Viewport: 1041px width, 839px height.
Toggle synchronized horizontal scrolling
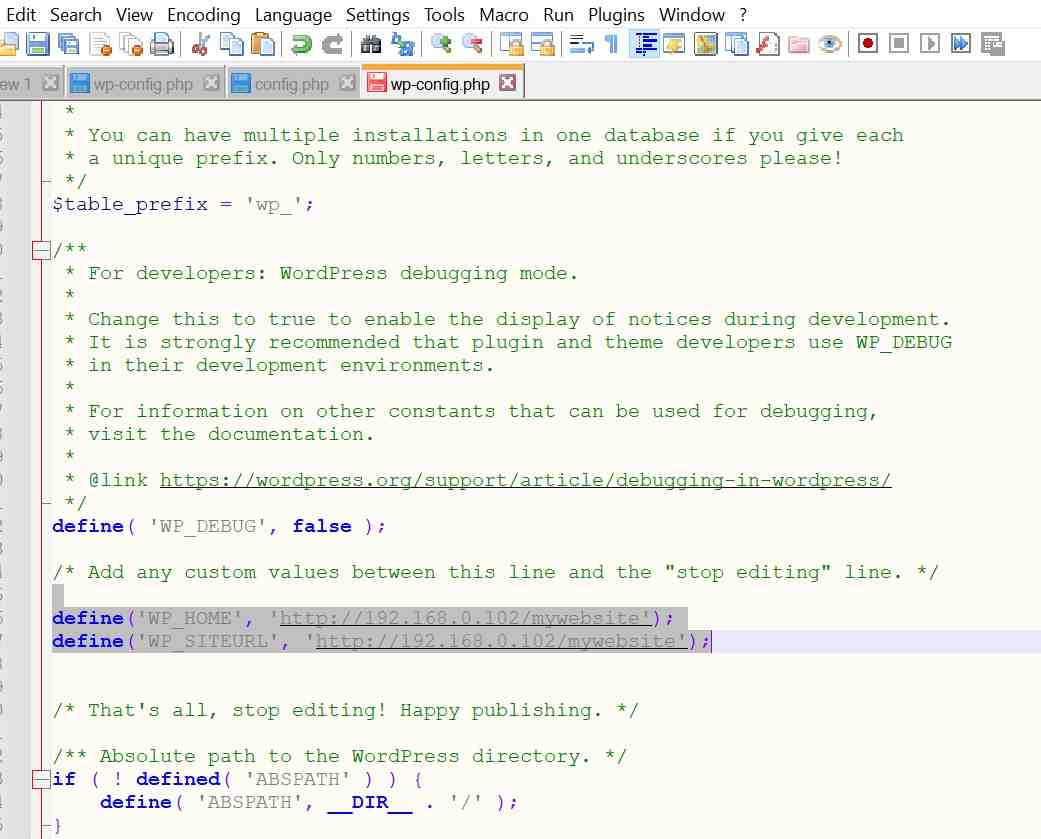[x=542, y=44]
